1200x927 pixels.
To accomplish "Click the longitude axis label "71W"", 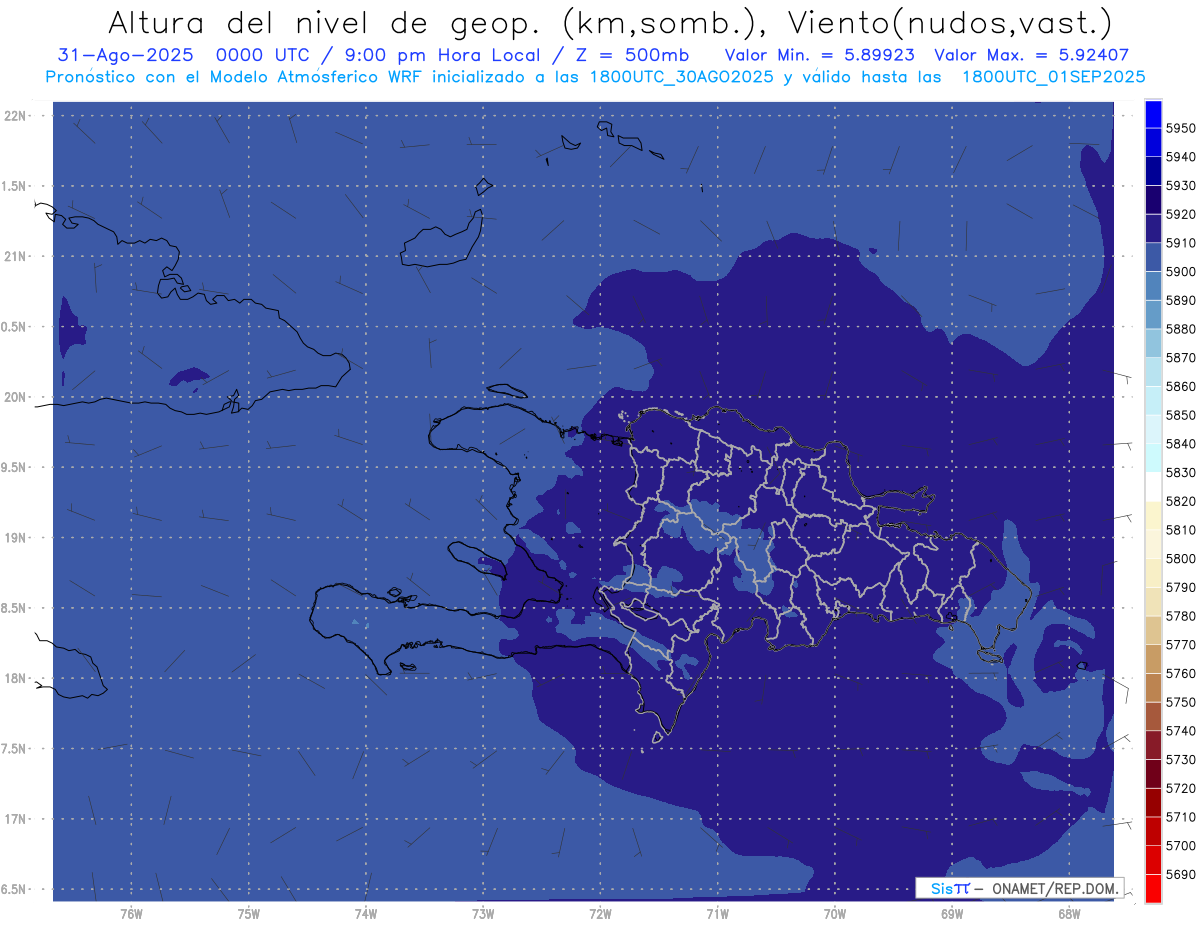I will [717, 913].
